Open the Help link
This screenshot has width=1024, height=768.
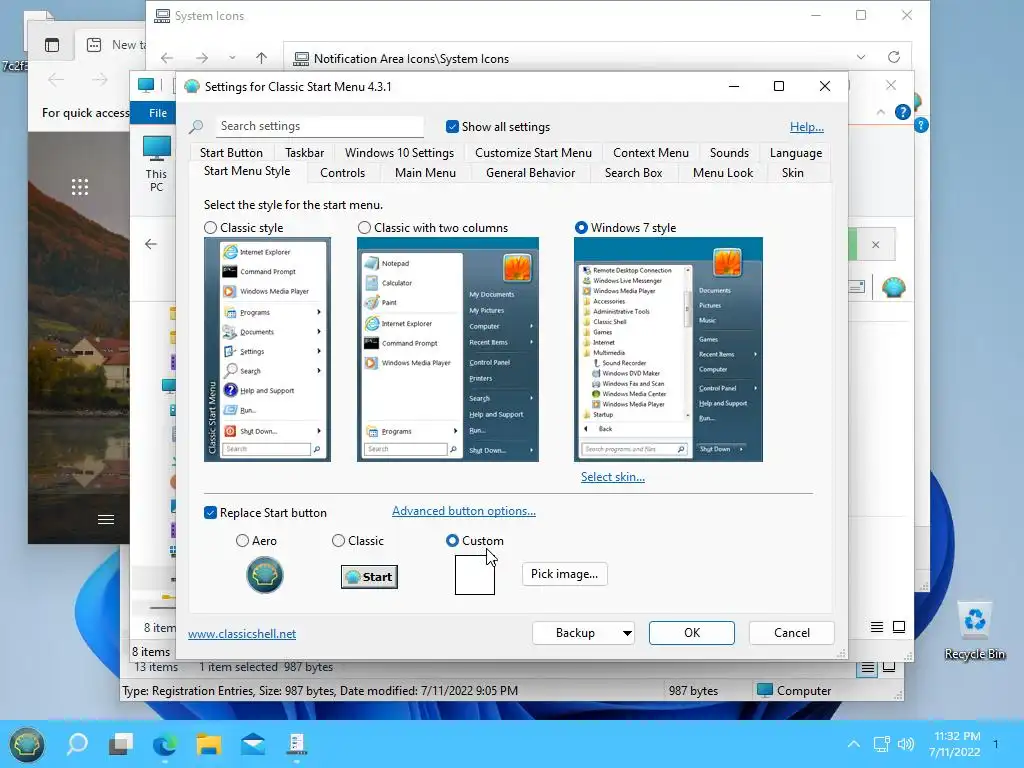tap(807, 127)
